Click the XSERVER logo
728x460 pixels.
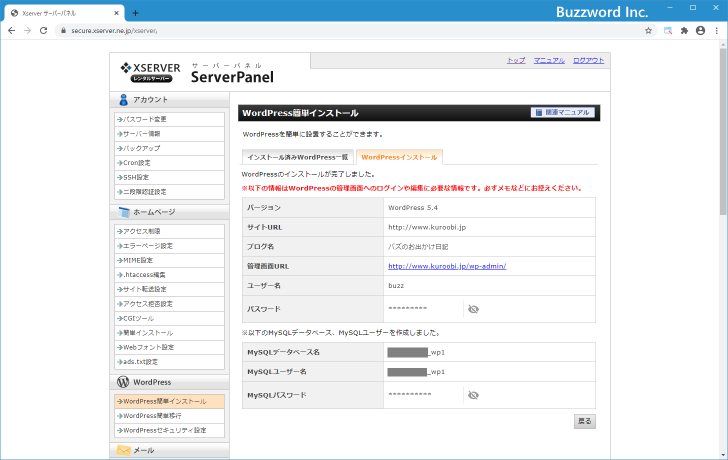(150, 72)
